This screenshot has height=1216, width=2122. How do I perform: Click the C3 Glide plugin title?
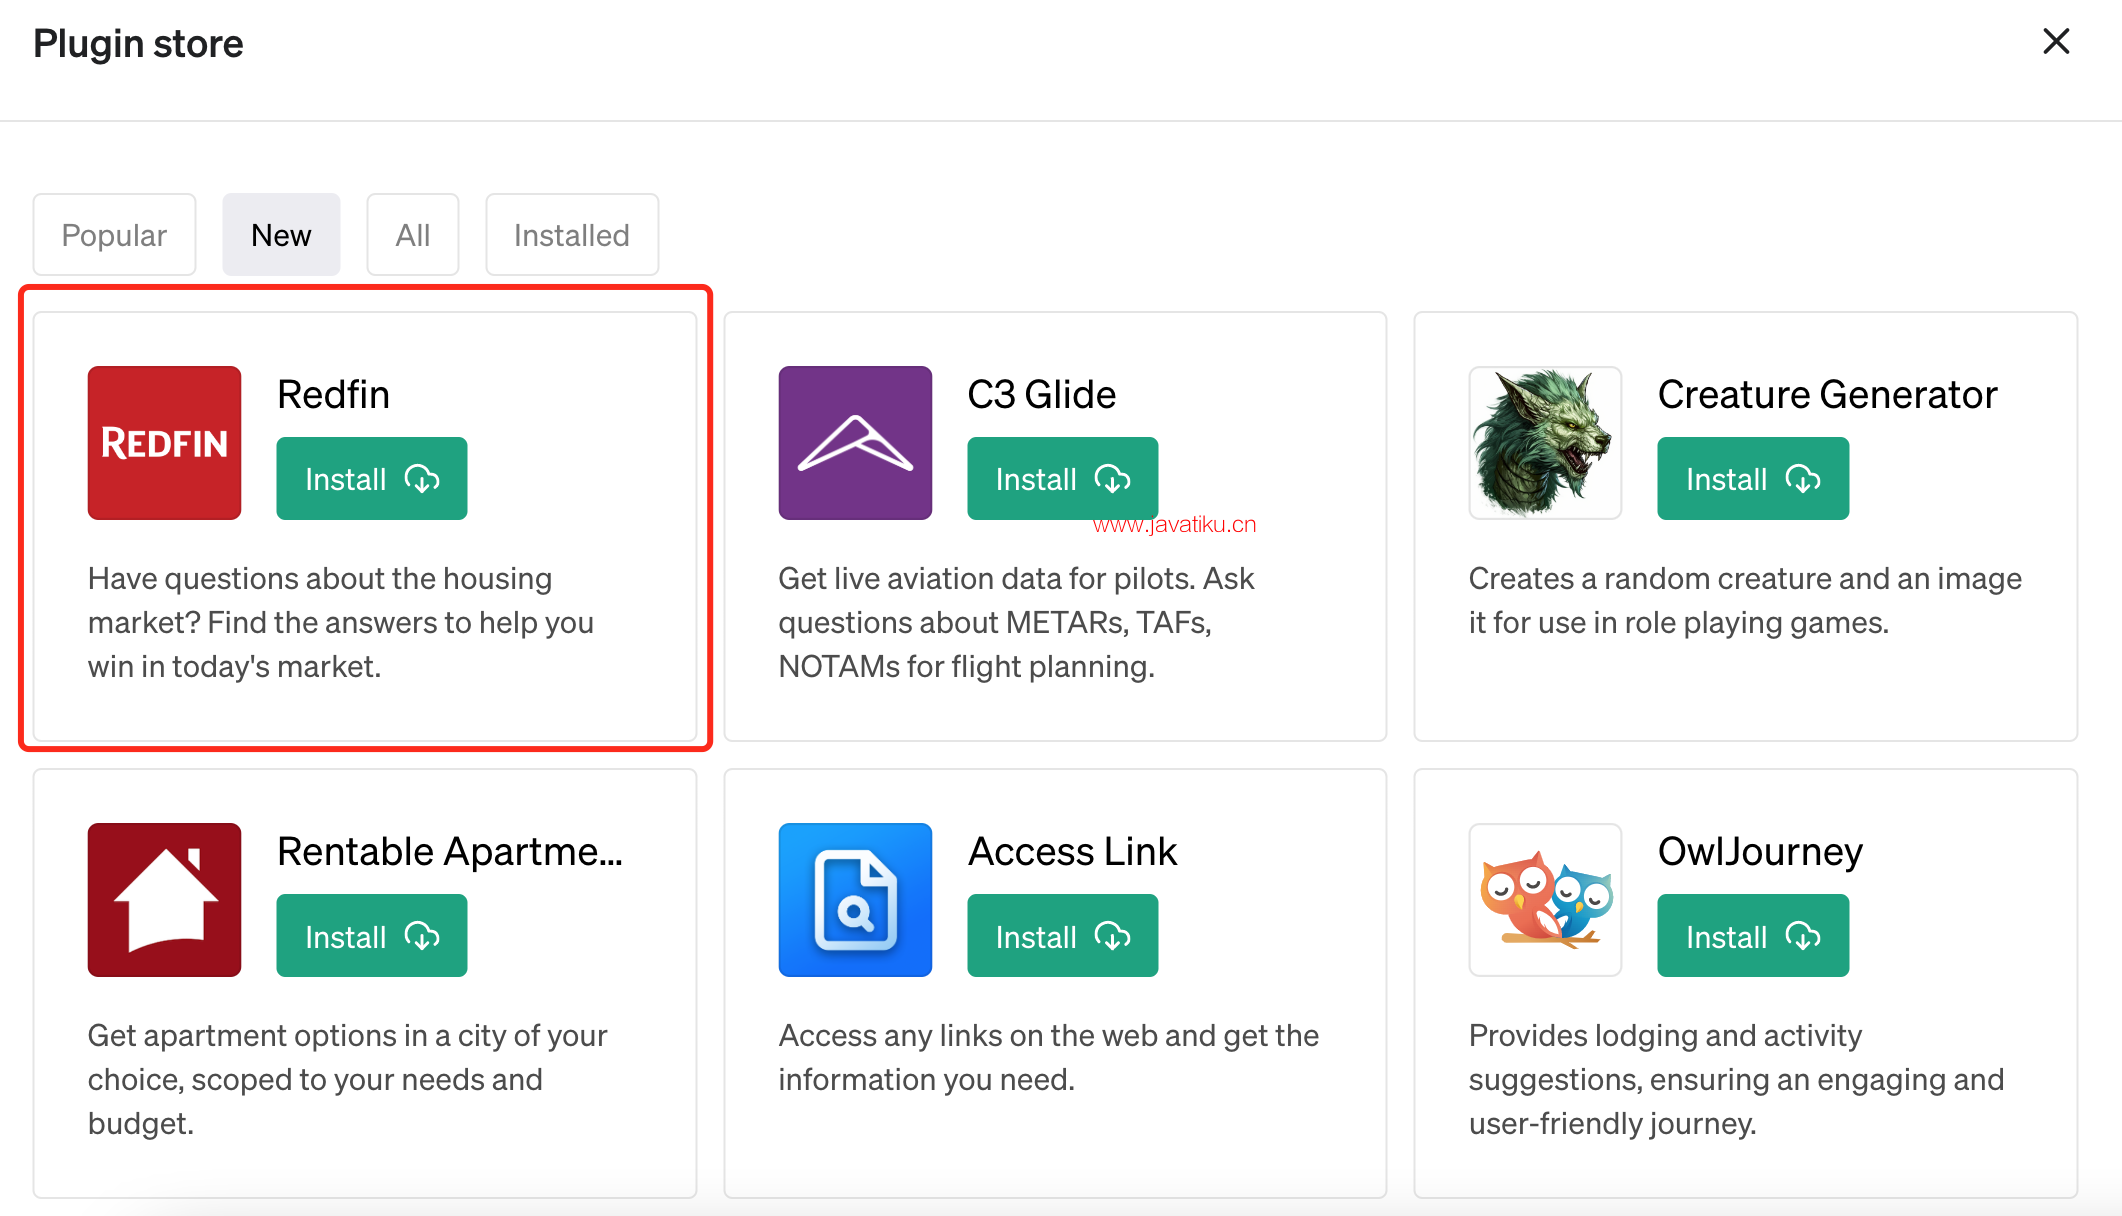[1041, 394]
